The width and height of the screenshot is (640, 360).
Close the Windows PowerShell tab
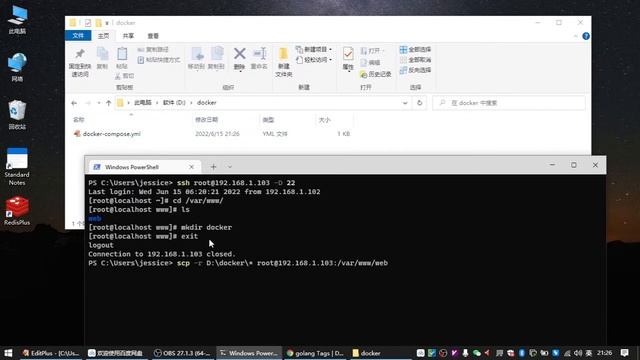(191, 167)
